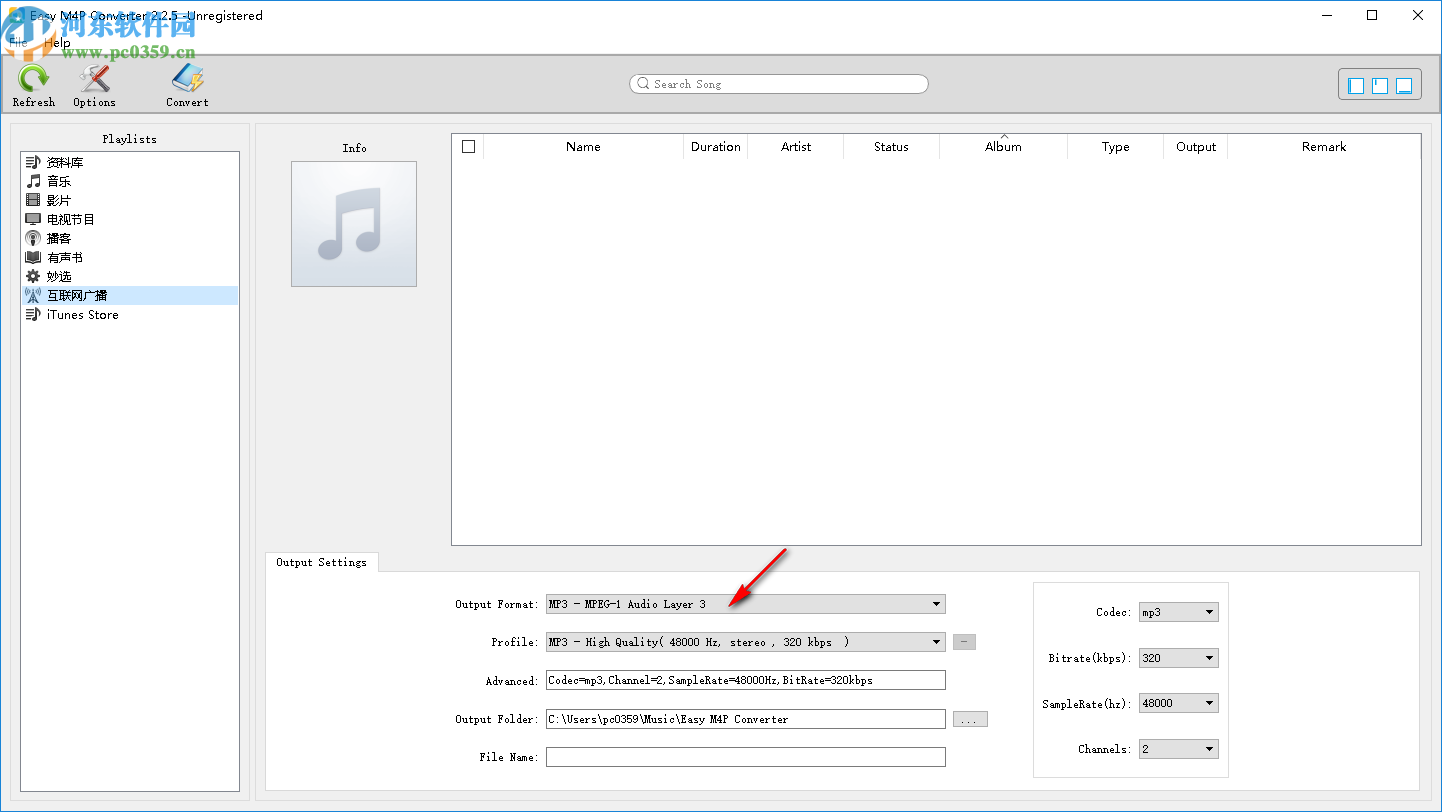
Task: Open the Help menu
Action: (57, 42)
